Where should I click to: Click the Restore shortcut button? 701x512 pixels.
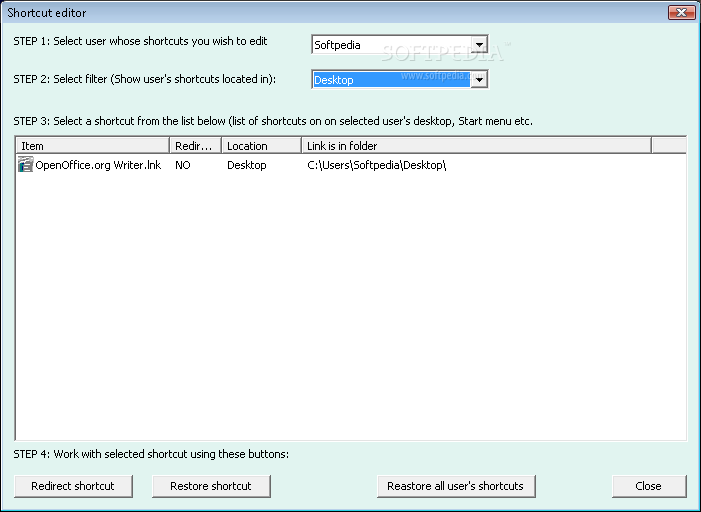(x=211, y=486)
